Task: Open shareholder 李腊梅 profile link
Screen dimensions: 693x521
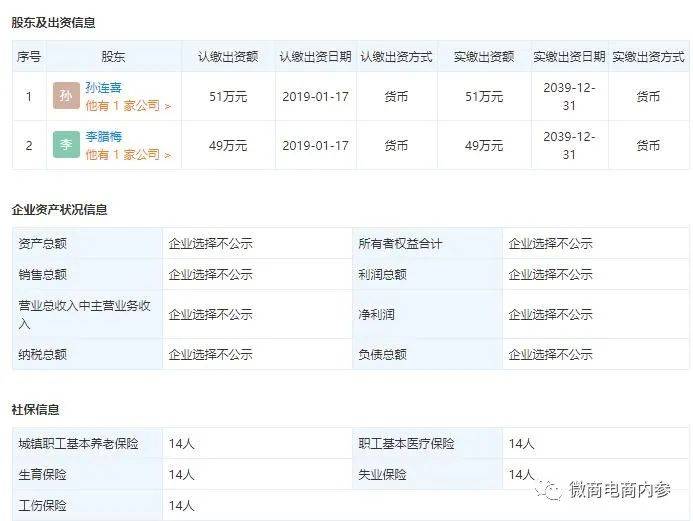Action: point(103,137)
